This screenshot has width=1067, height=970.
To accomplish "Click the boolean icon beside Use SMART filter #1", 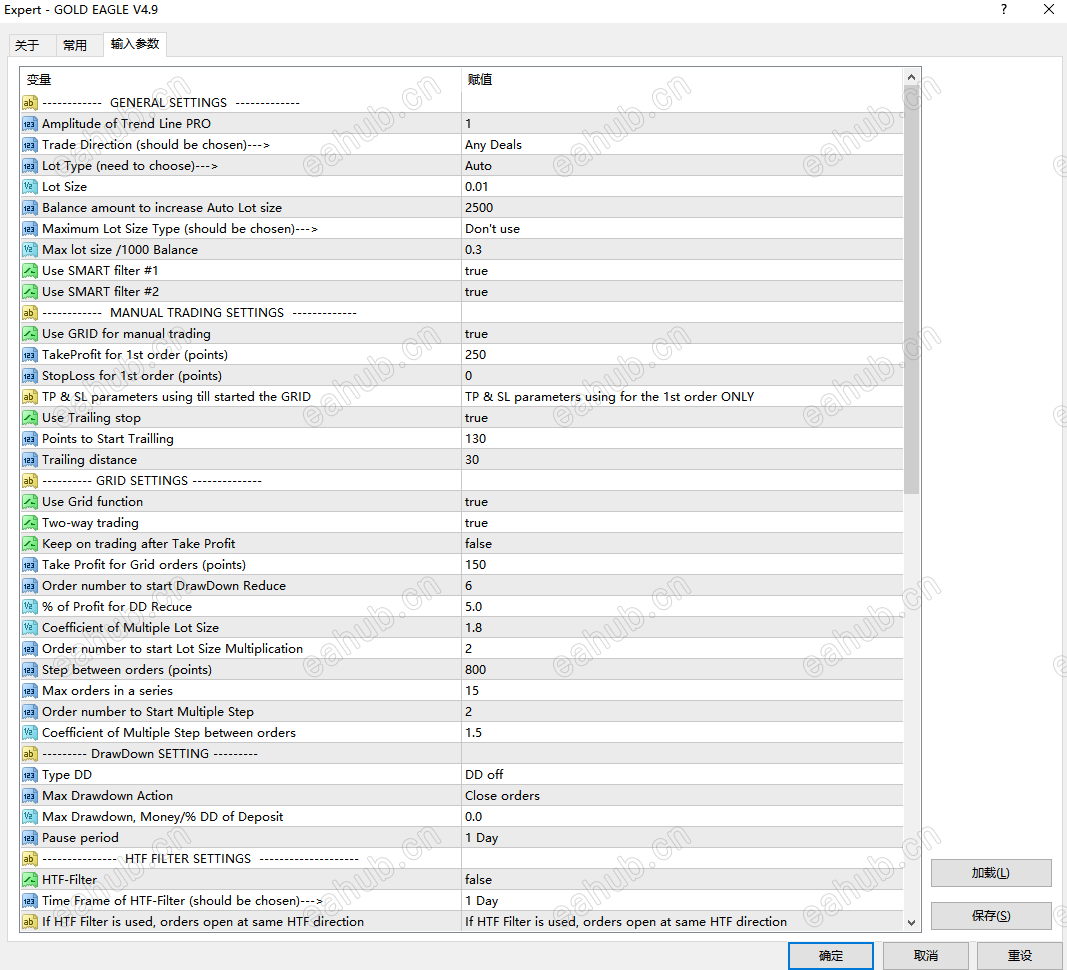I will click(x=29, y=271).
